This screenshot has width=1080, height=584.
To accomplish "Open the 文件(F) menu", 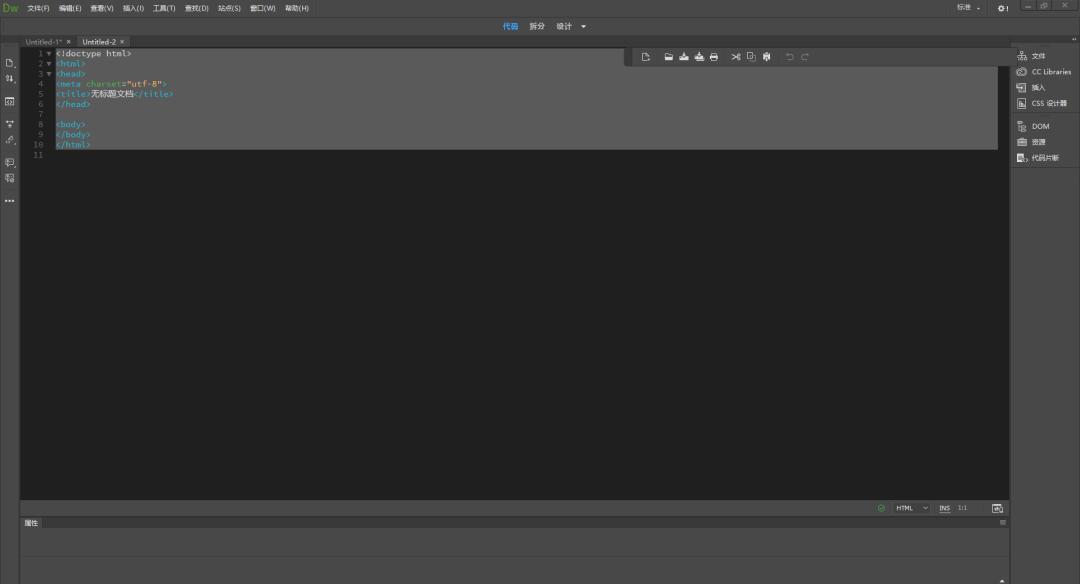I will click(x=38, y=8).
